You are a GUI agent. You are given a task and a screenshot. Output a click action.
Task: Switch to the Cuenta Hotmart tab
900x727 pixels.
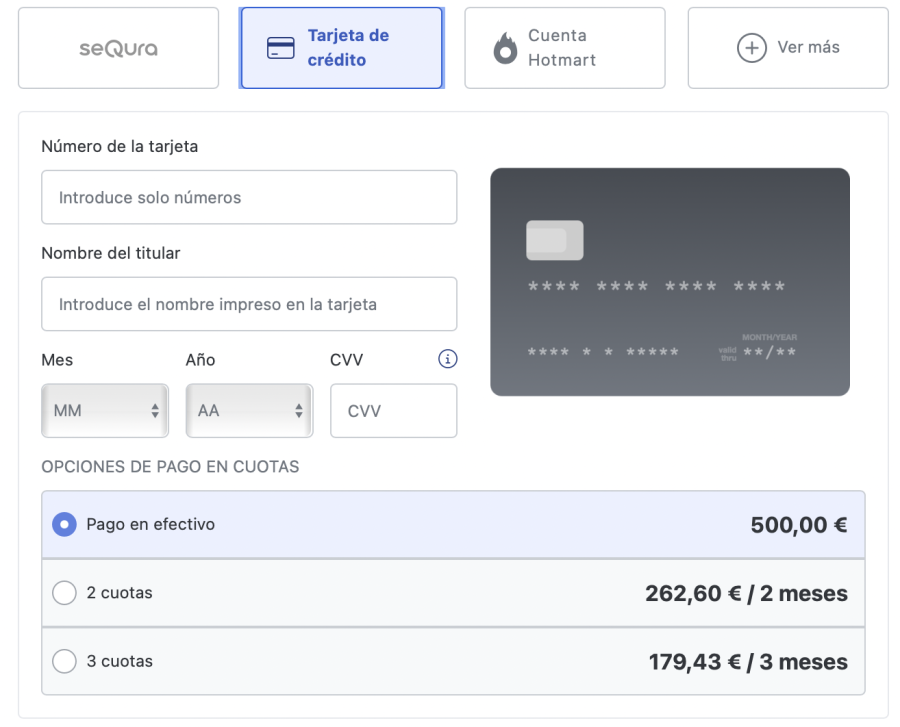(565, 46)
